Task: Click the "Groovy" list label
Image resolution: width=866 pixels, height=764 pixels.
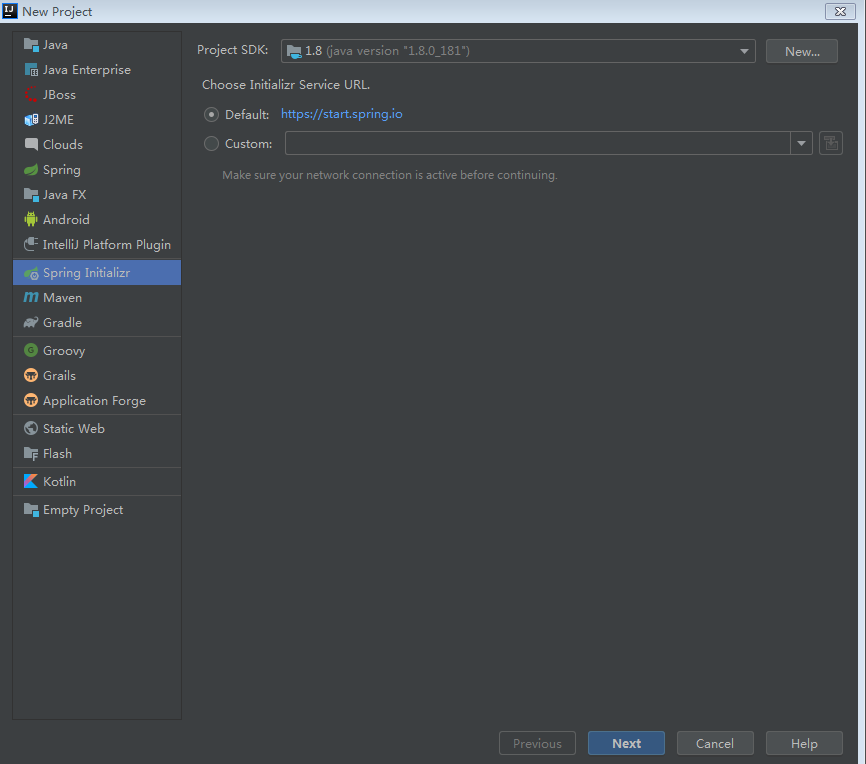Action: pos(64,351)
